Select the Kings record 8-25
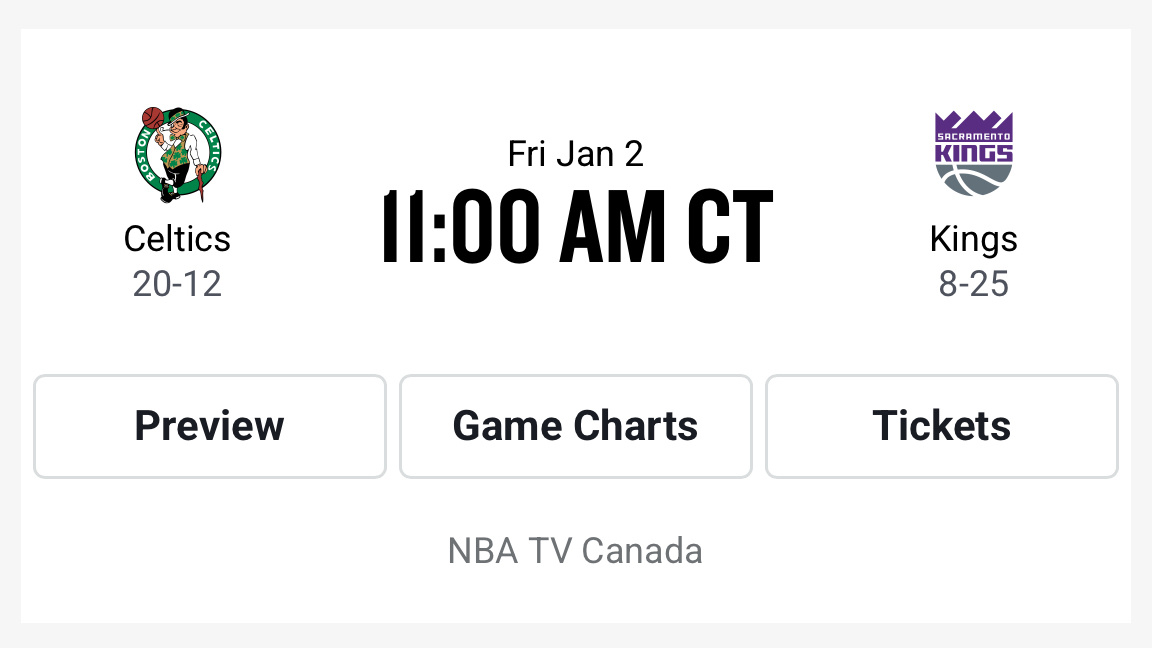 [x=974, y=284]
